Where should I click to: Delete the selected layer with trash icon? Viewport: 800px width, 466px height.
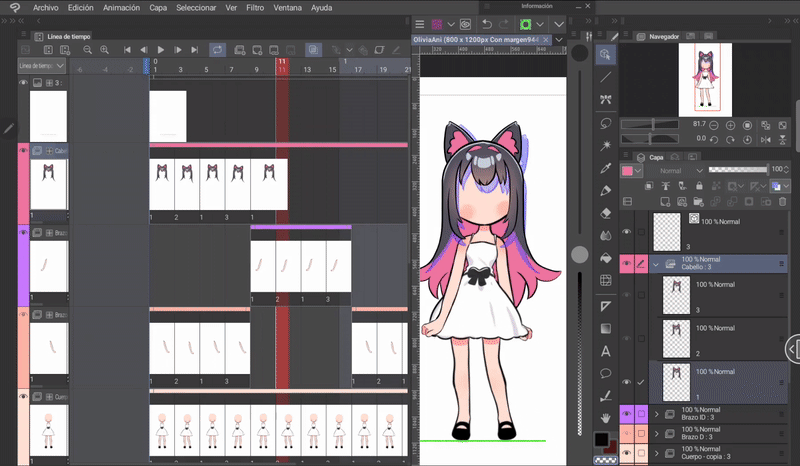(782, 202)
